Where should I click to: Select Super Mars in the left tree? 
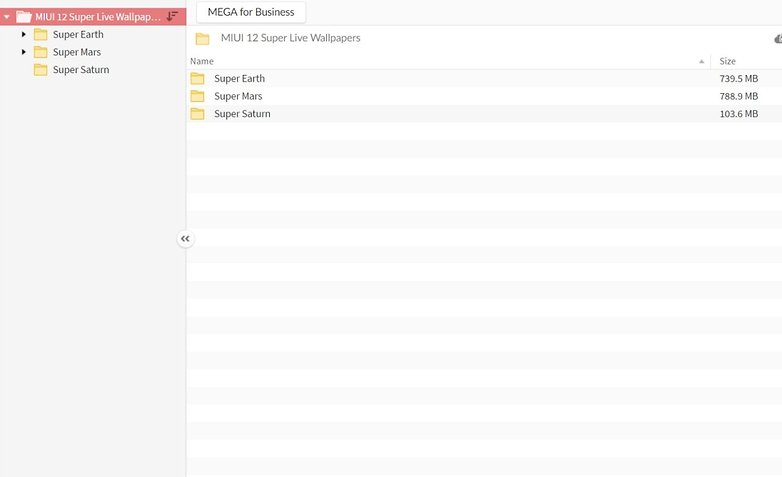[x=77, y=52]
